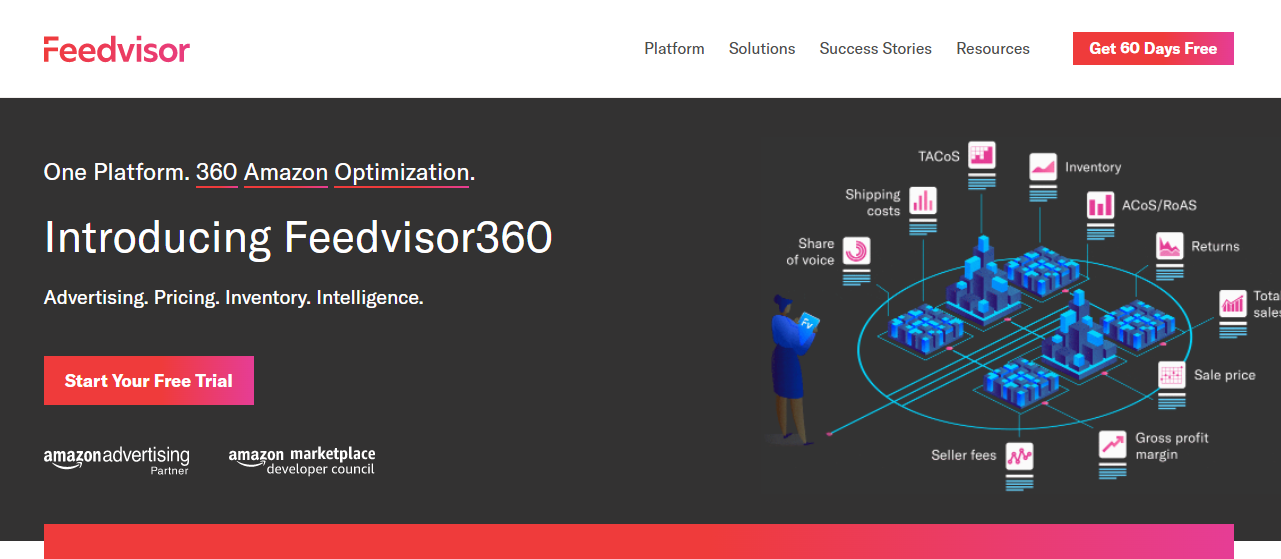Click the 'Seller fees' label

click(x=964, y=455)
